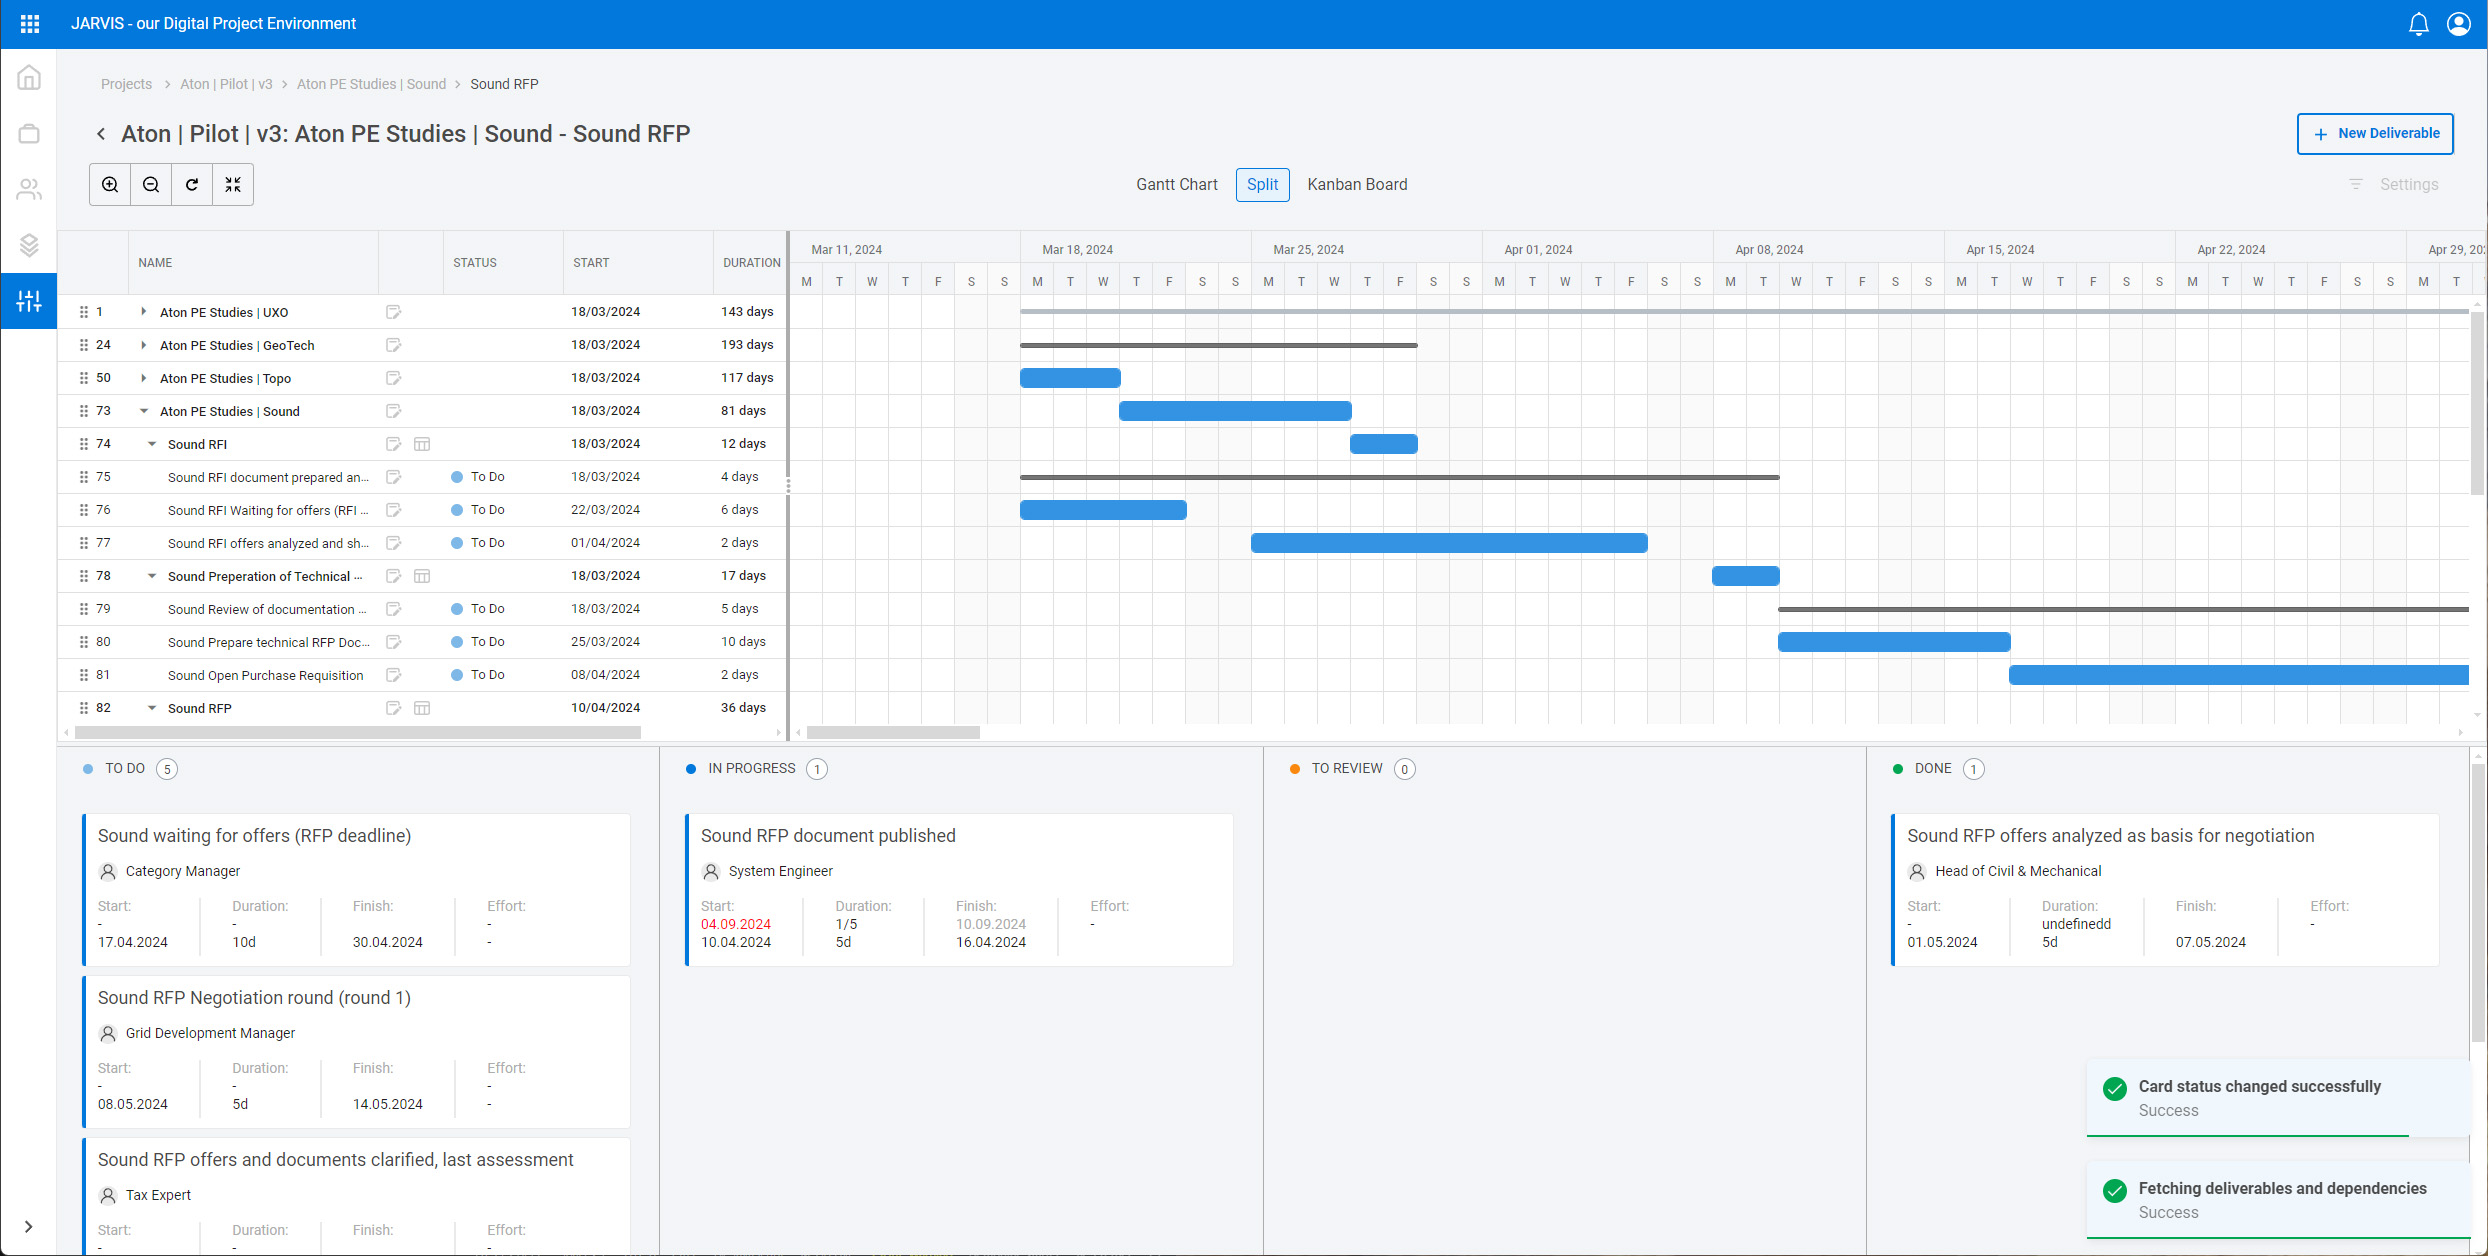Click the back arrow beside the page title

point(101,133)
